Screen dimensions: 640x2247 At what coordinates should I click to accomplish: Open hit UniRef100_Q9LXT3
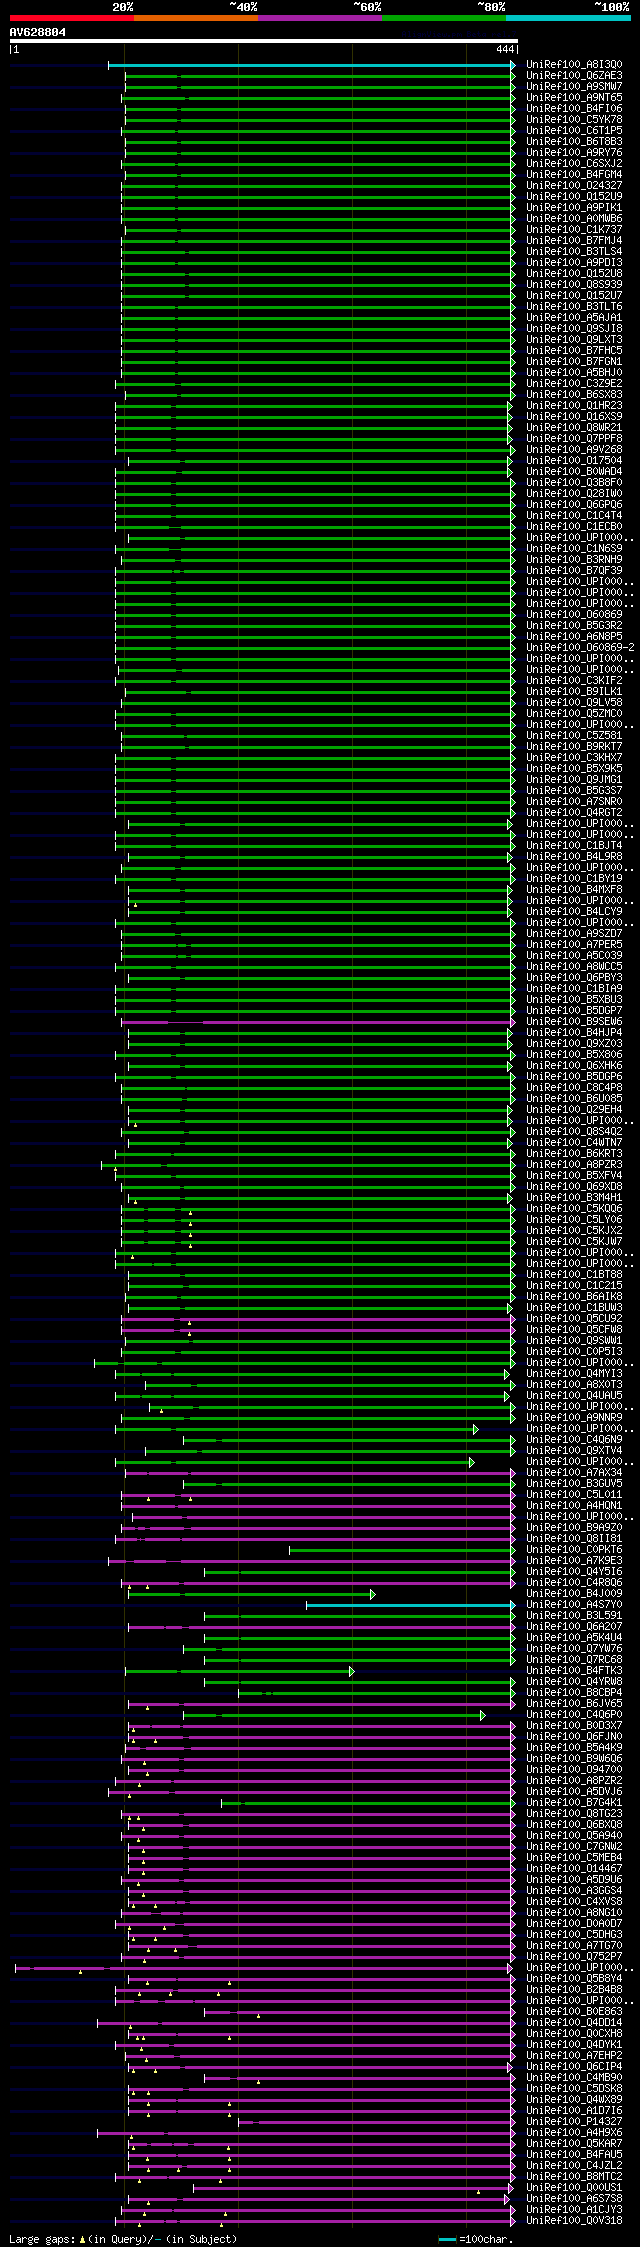574,340
